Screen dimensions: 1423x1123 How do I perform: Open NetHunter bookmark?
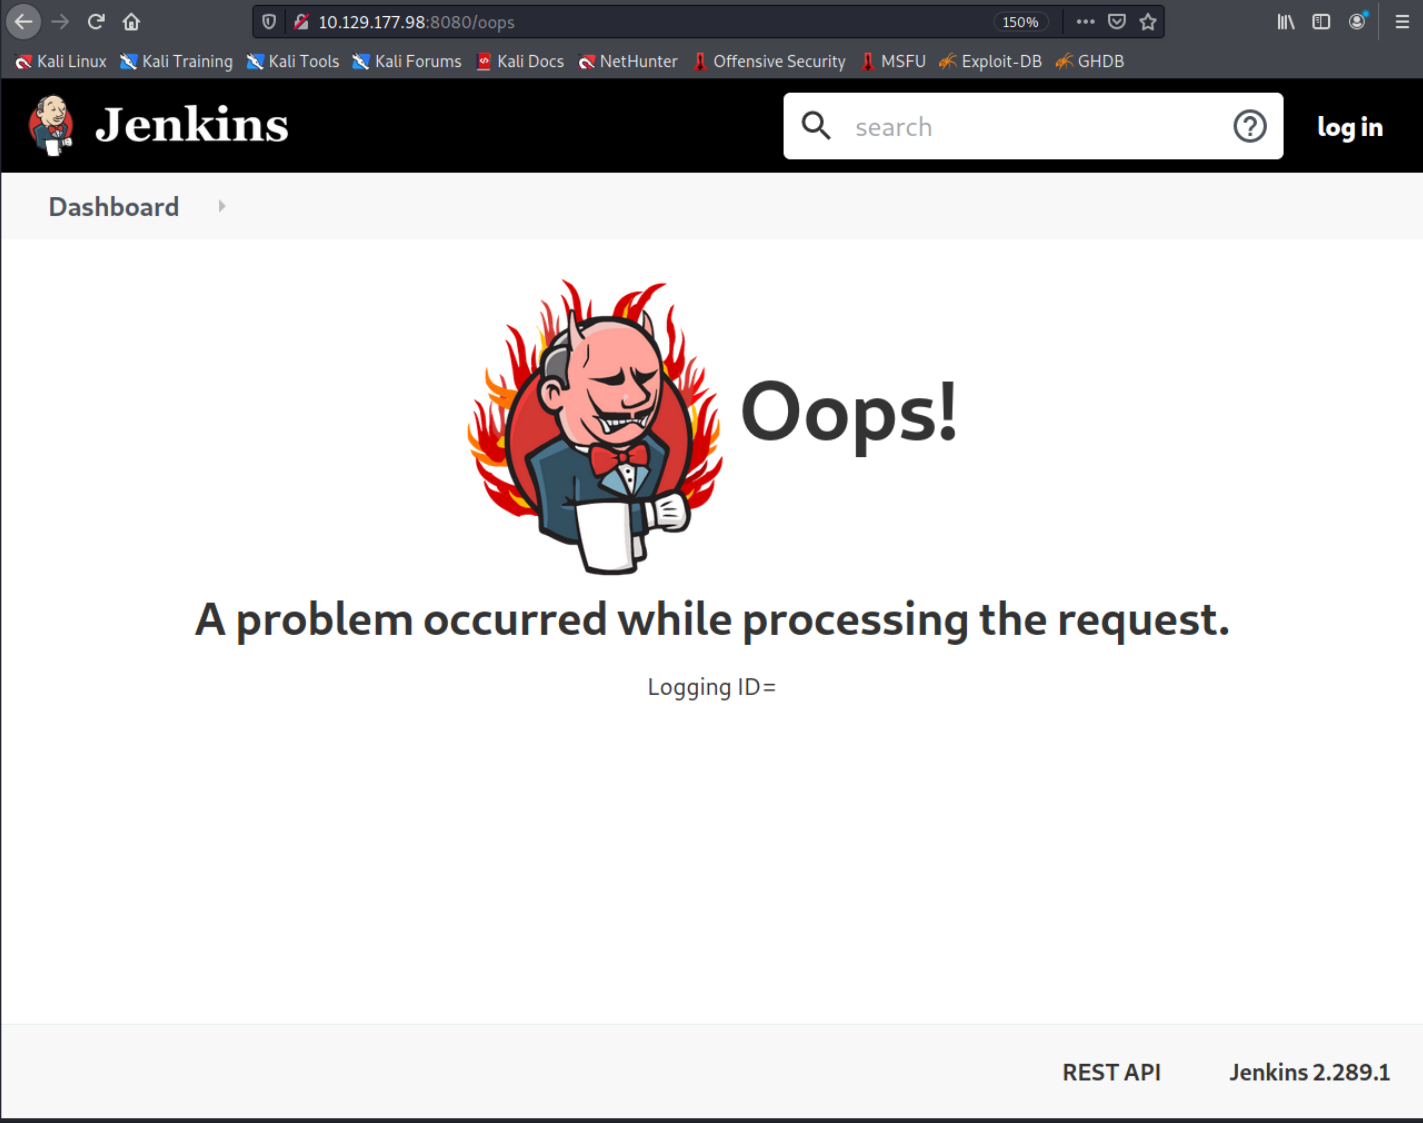click(x=628, y=61)
